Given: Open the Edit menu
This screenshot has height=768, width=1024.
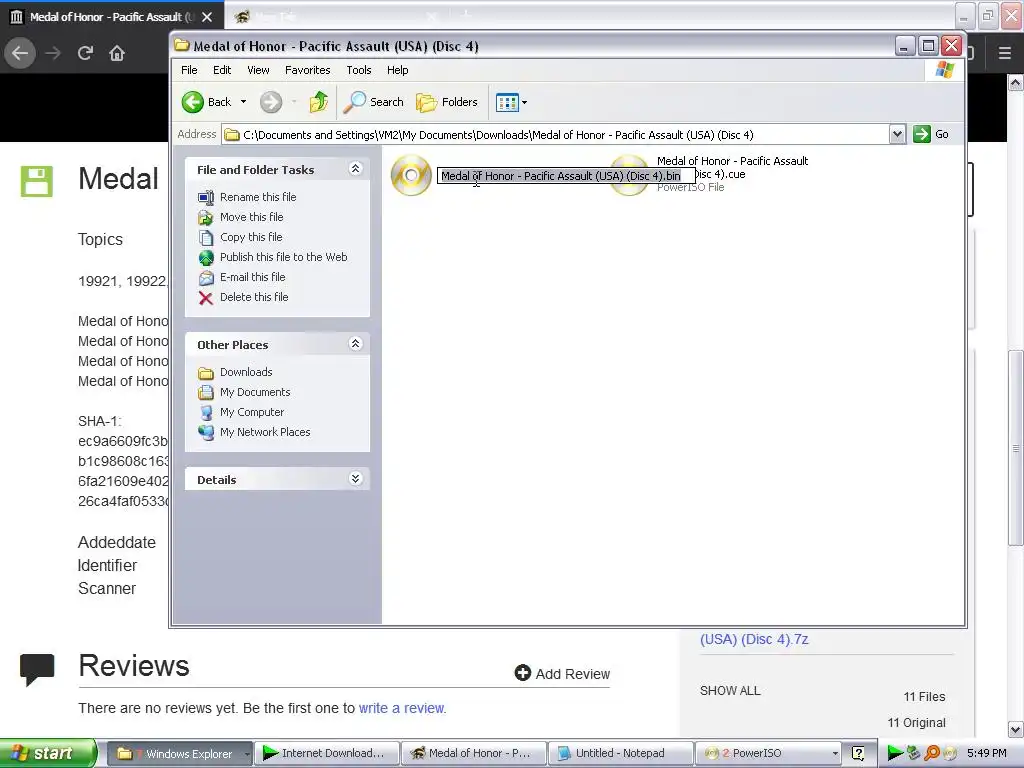Looking at the screenshot, I should 222,70.
